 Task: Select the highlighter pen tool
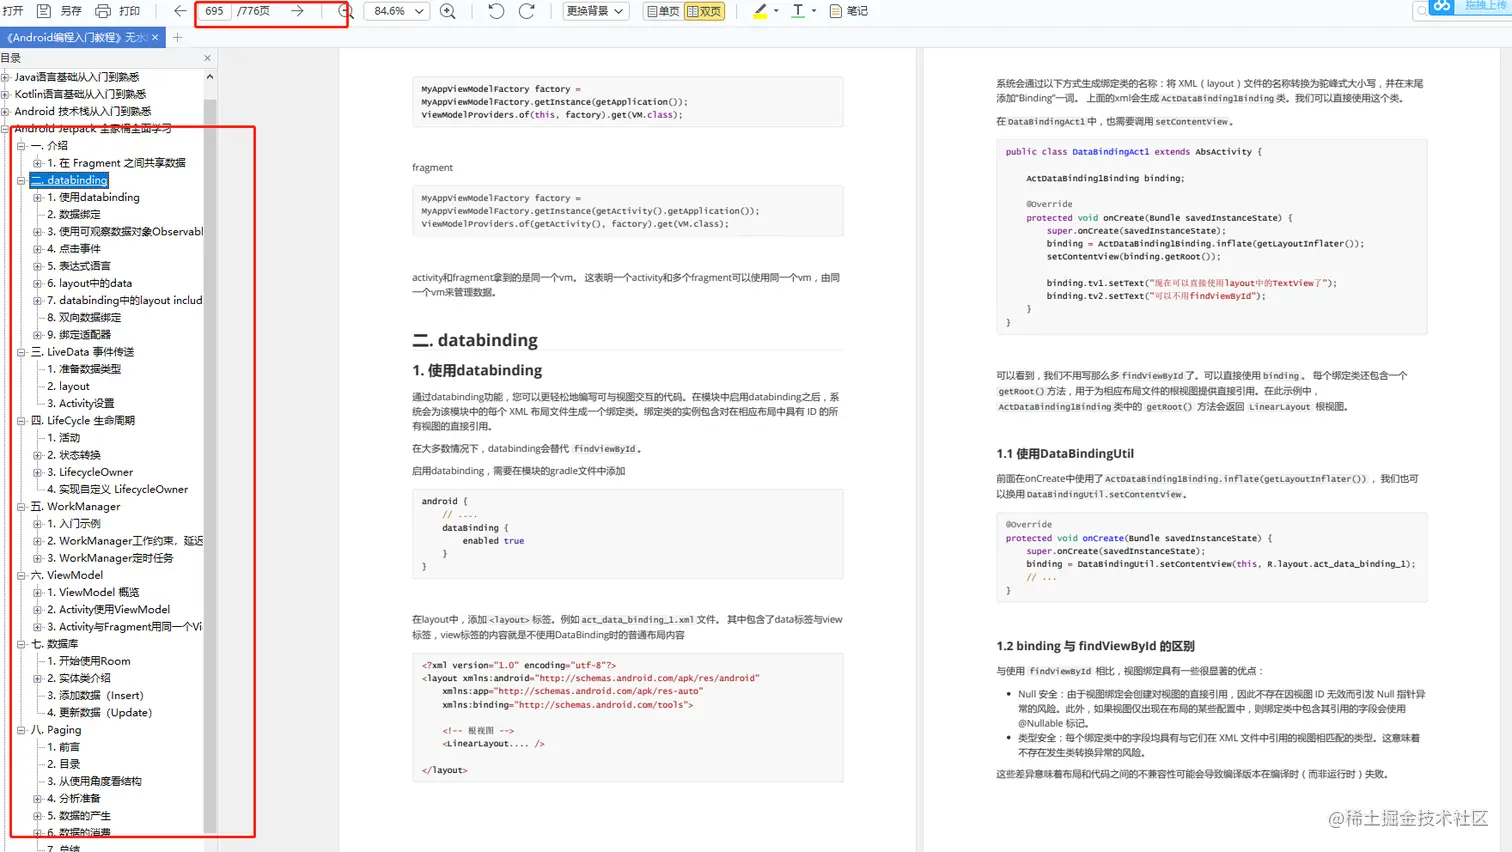pos(760,11)
